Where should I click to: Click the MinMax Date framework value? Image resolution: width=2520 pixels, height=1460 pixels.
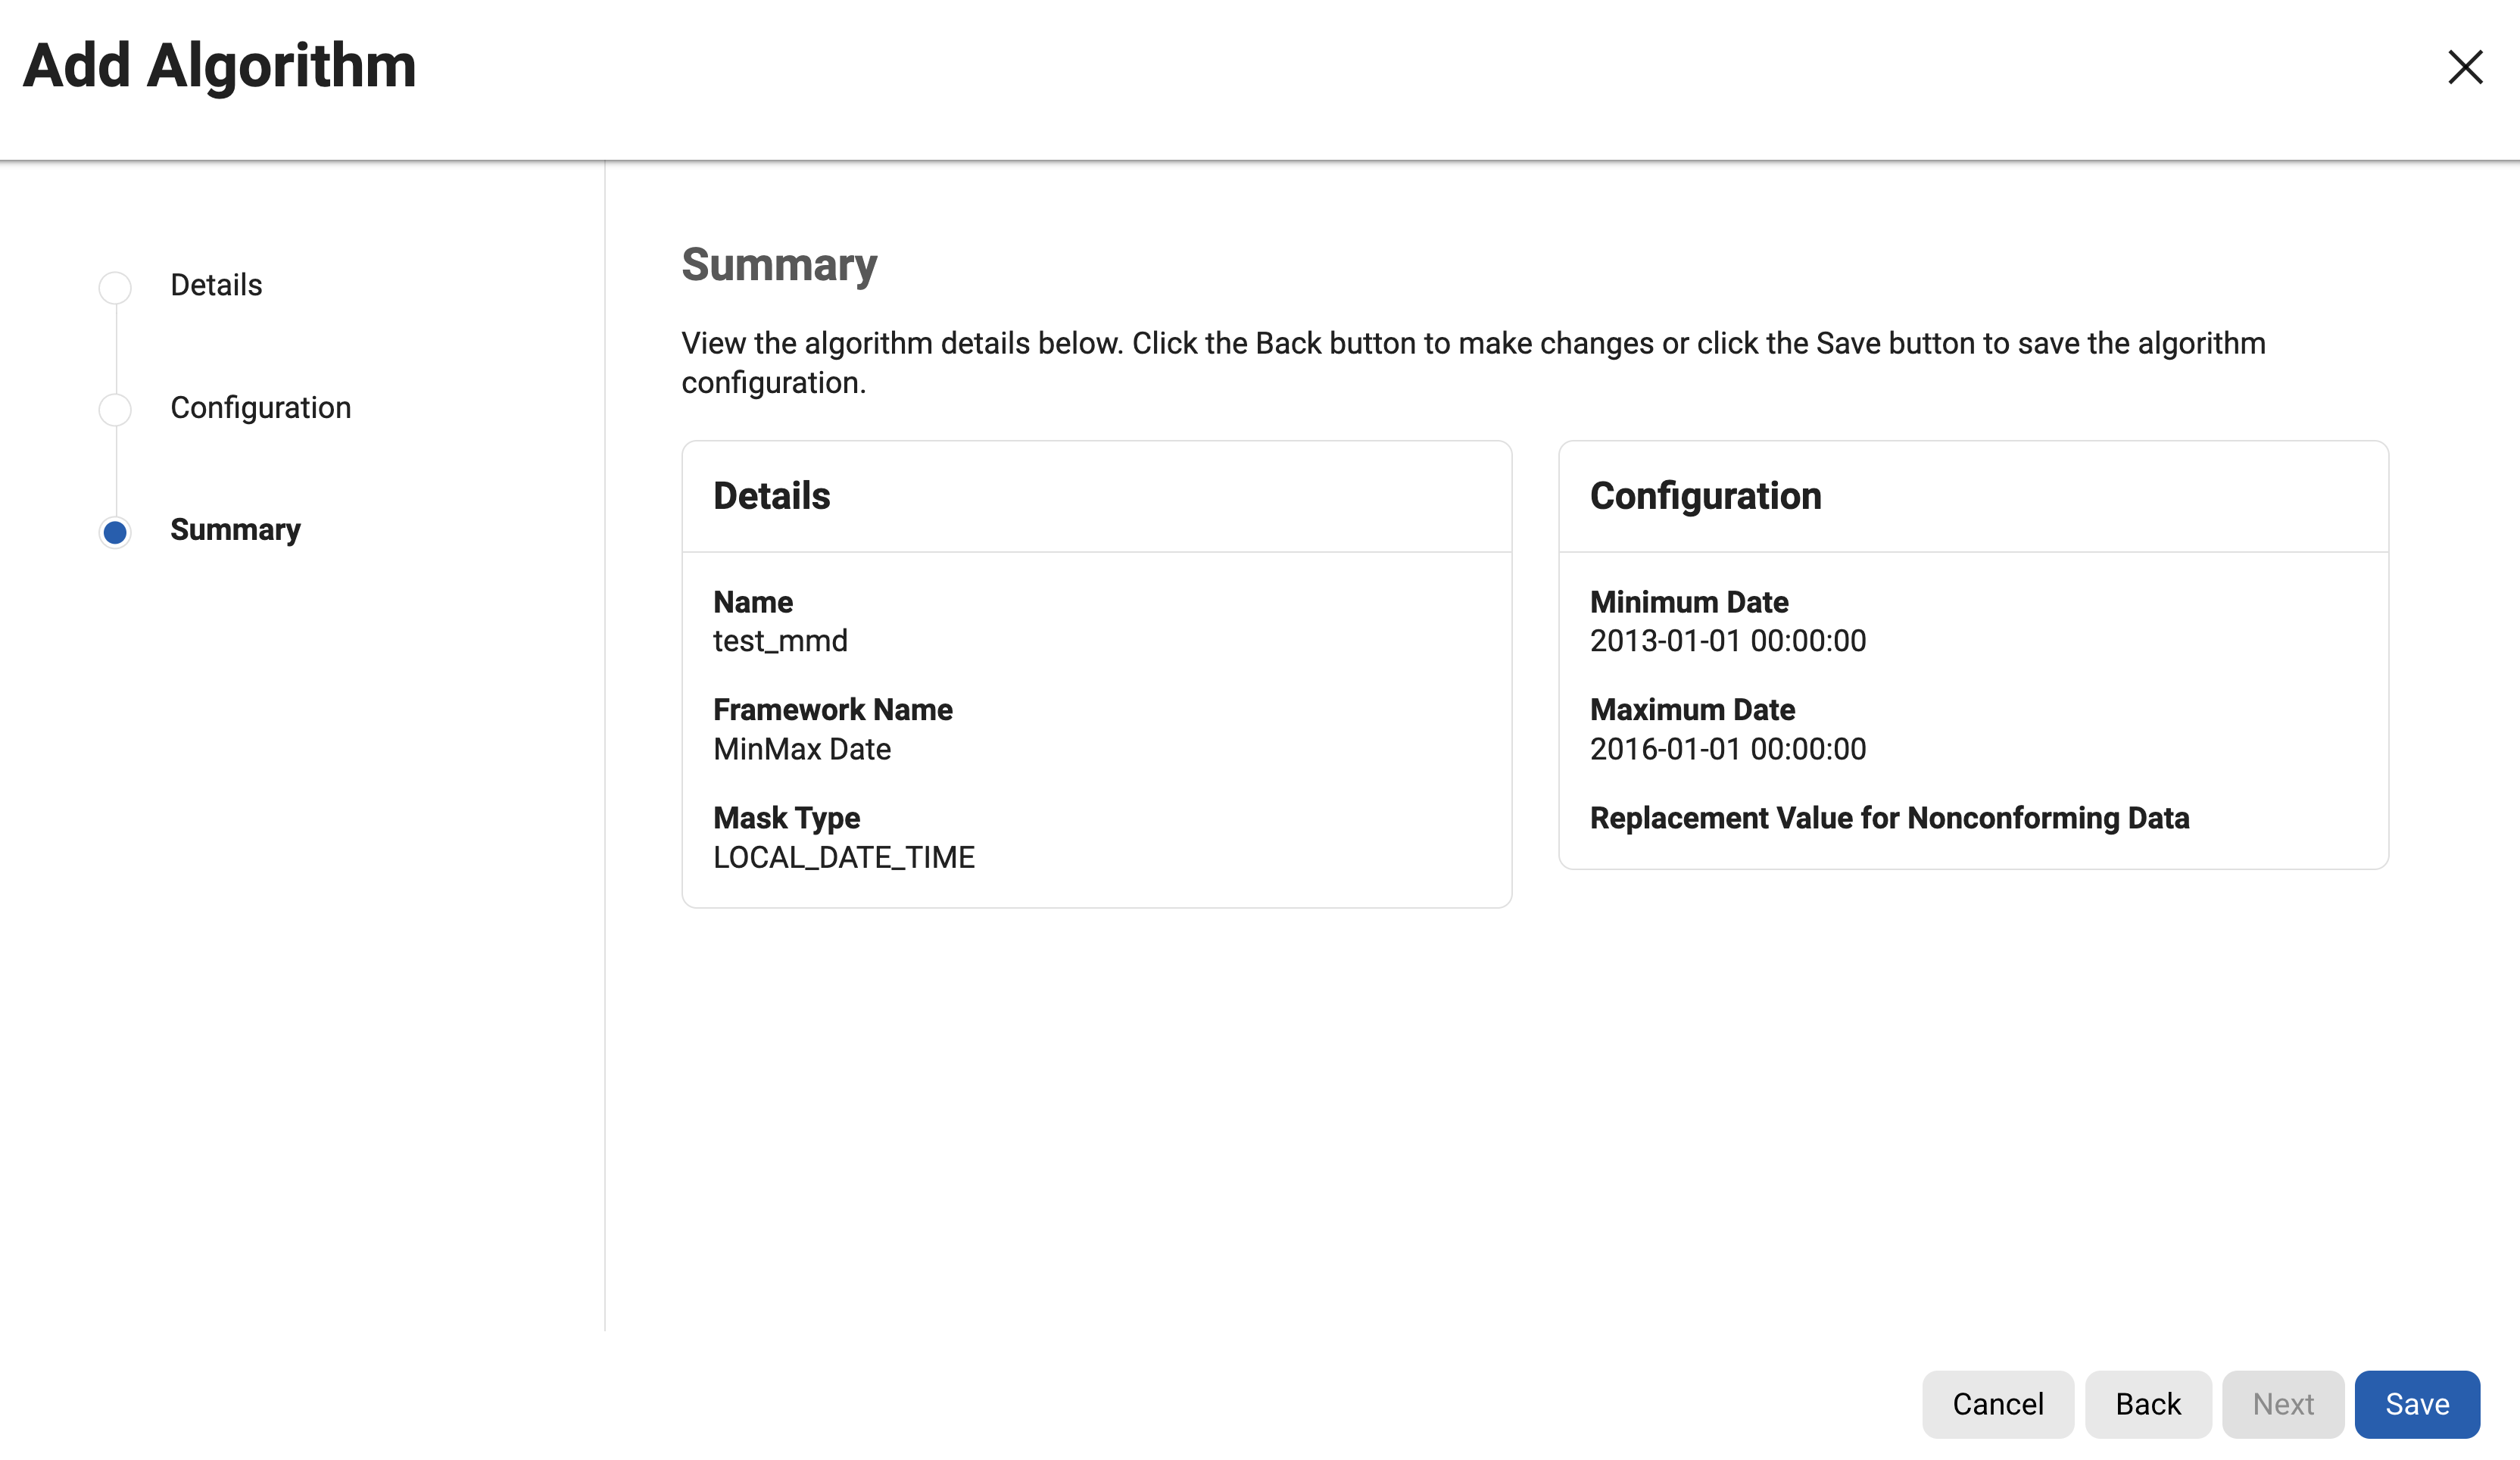click(x=802, y=749)
